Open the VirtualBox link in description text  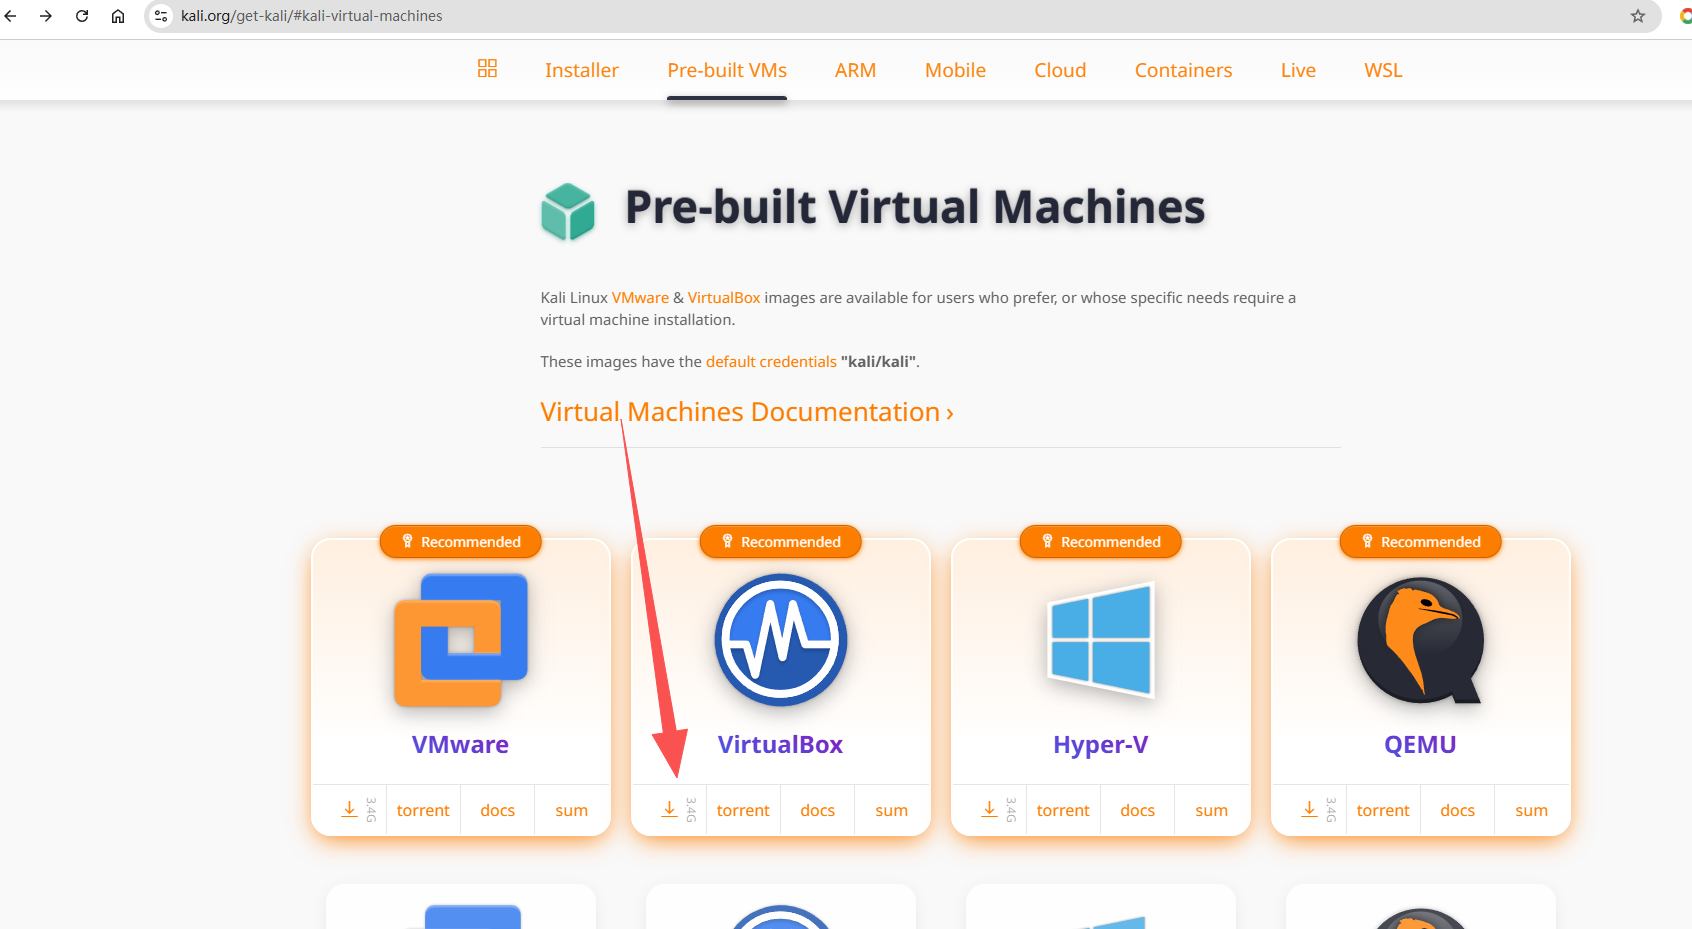pos(724,298)
